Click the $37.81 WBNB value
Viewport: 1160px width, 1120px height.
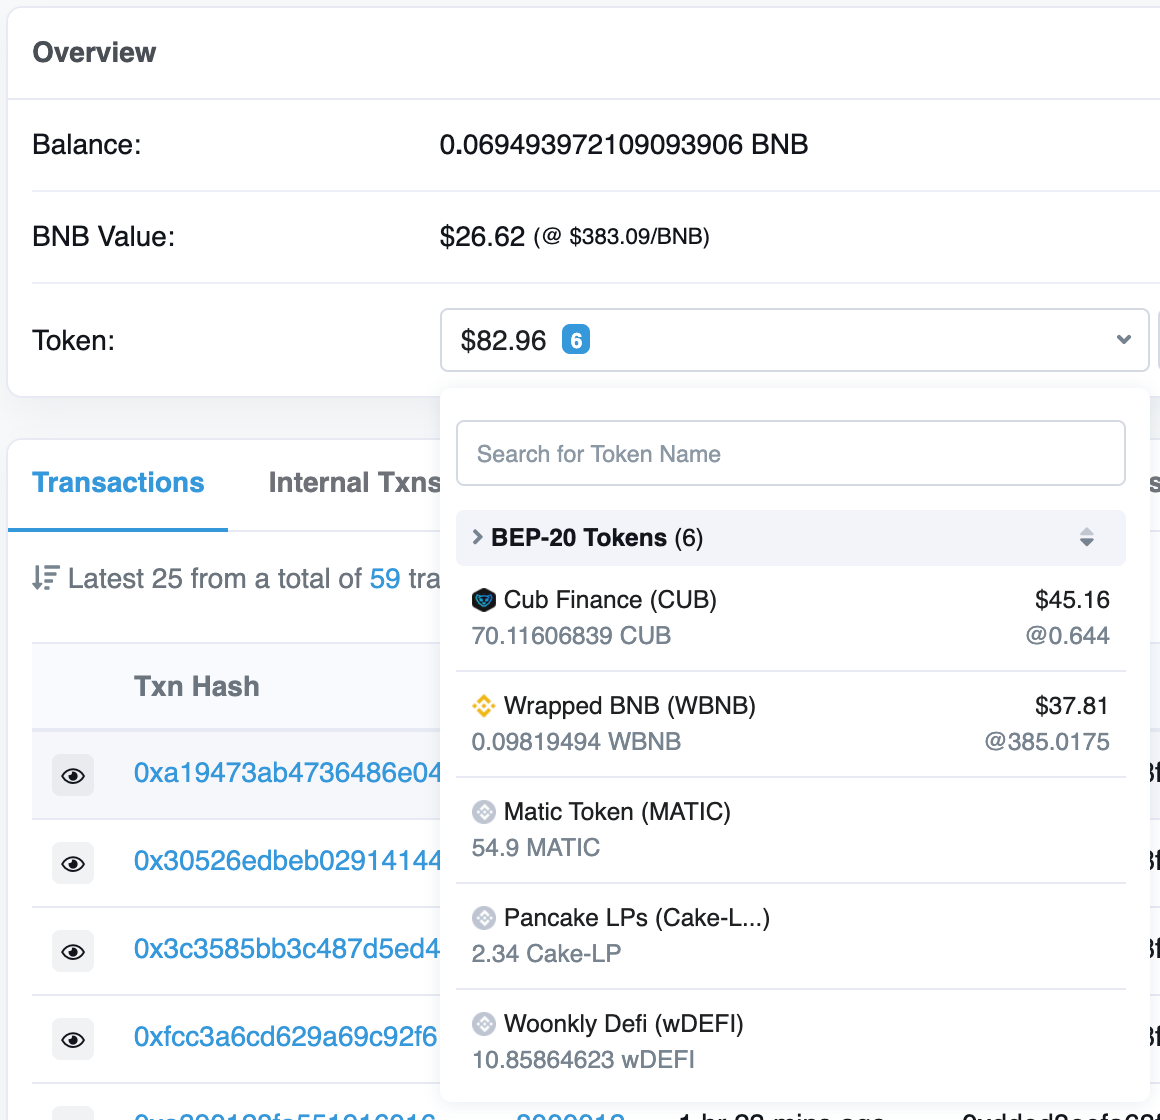click(1072, 706)
